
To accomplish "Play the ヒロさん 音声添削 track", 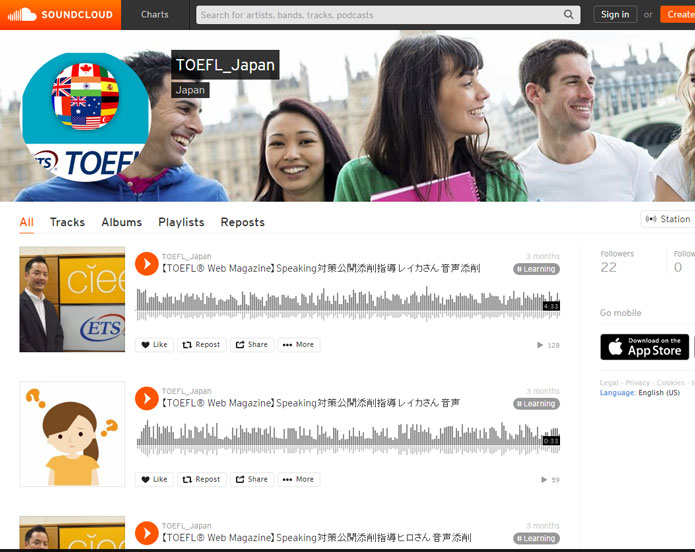I will click(x=147, y=533).
